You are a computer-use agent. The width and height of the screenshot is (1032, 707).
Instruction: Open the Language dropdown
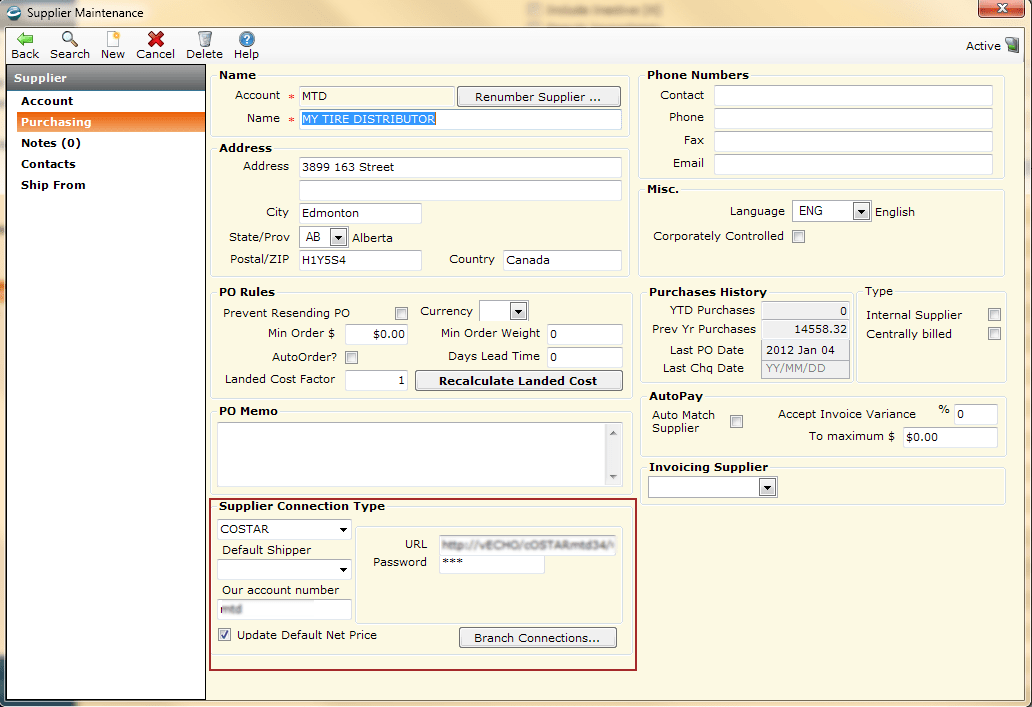(858, 211)
